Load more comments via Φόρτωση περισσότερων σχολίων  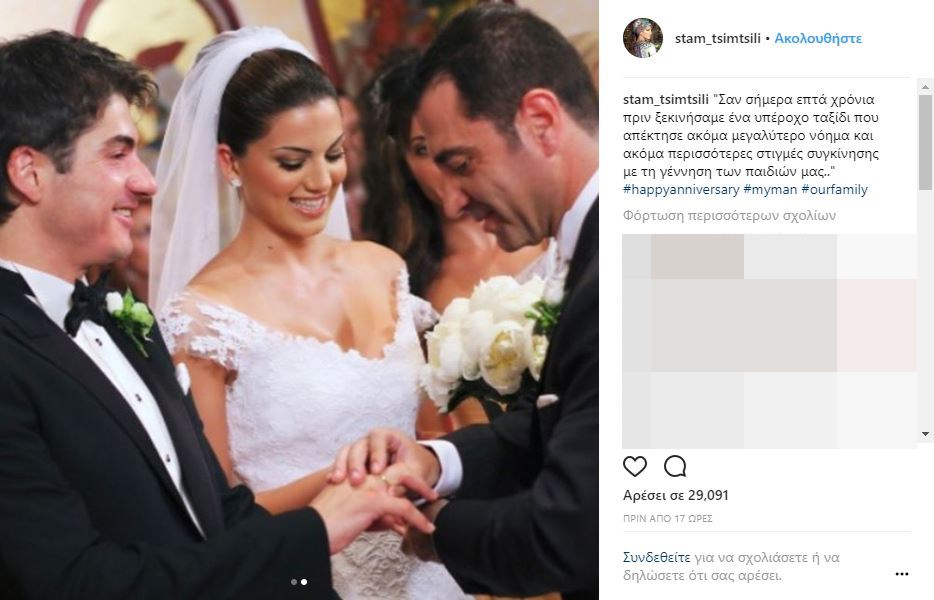coord(729,215)
